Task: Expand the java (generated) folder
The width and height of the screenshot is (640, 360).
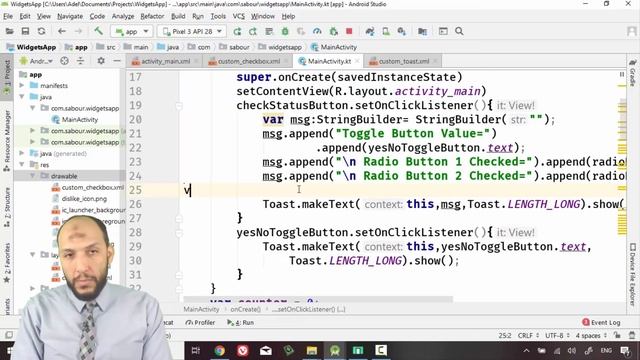Action: 22,153
